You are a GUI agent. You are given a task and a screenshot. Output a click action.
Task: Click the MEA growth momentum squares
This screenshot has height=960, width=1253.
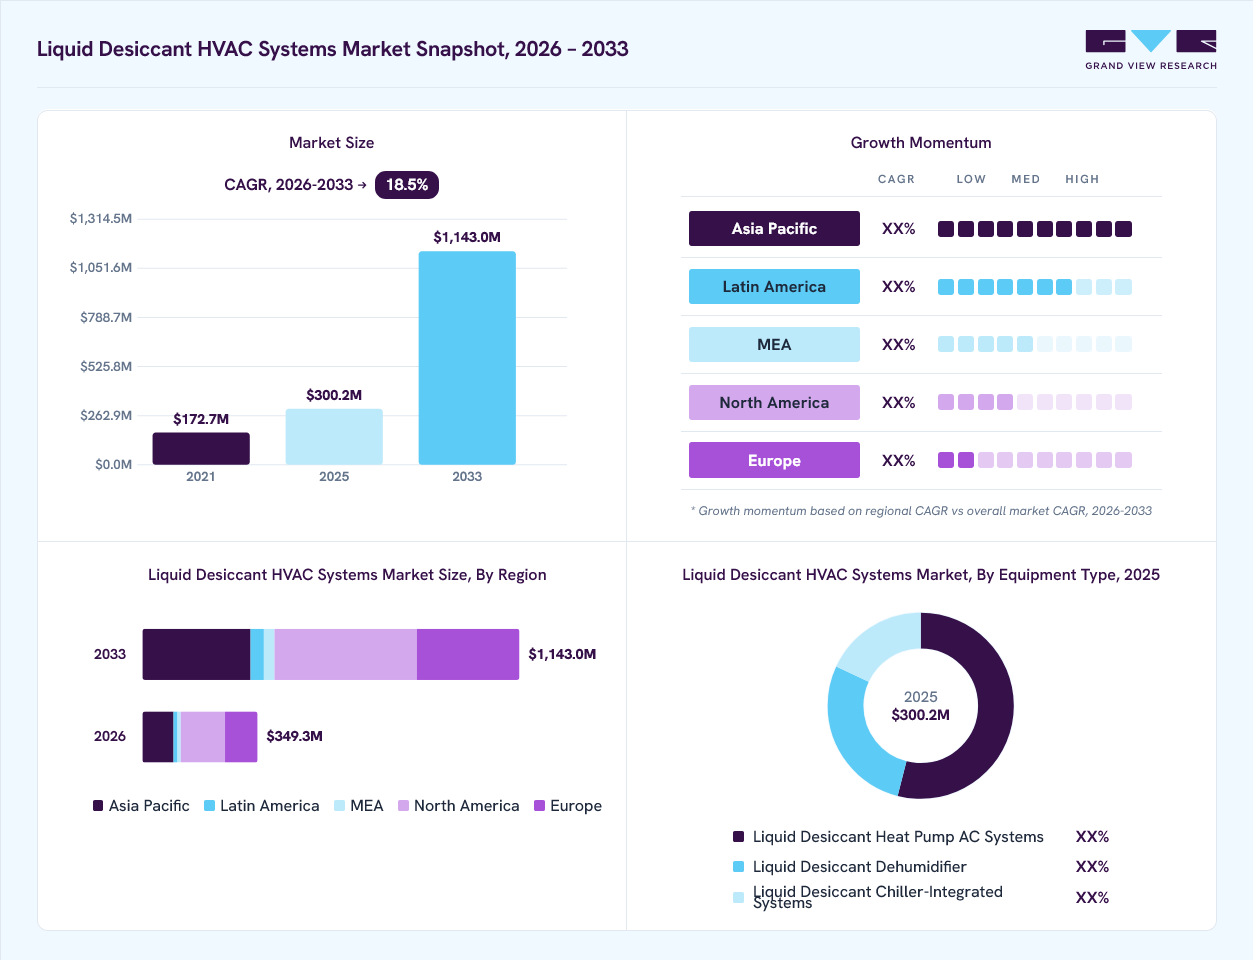click(1035, 344)
